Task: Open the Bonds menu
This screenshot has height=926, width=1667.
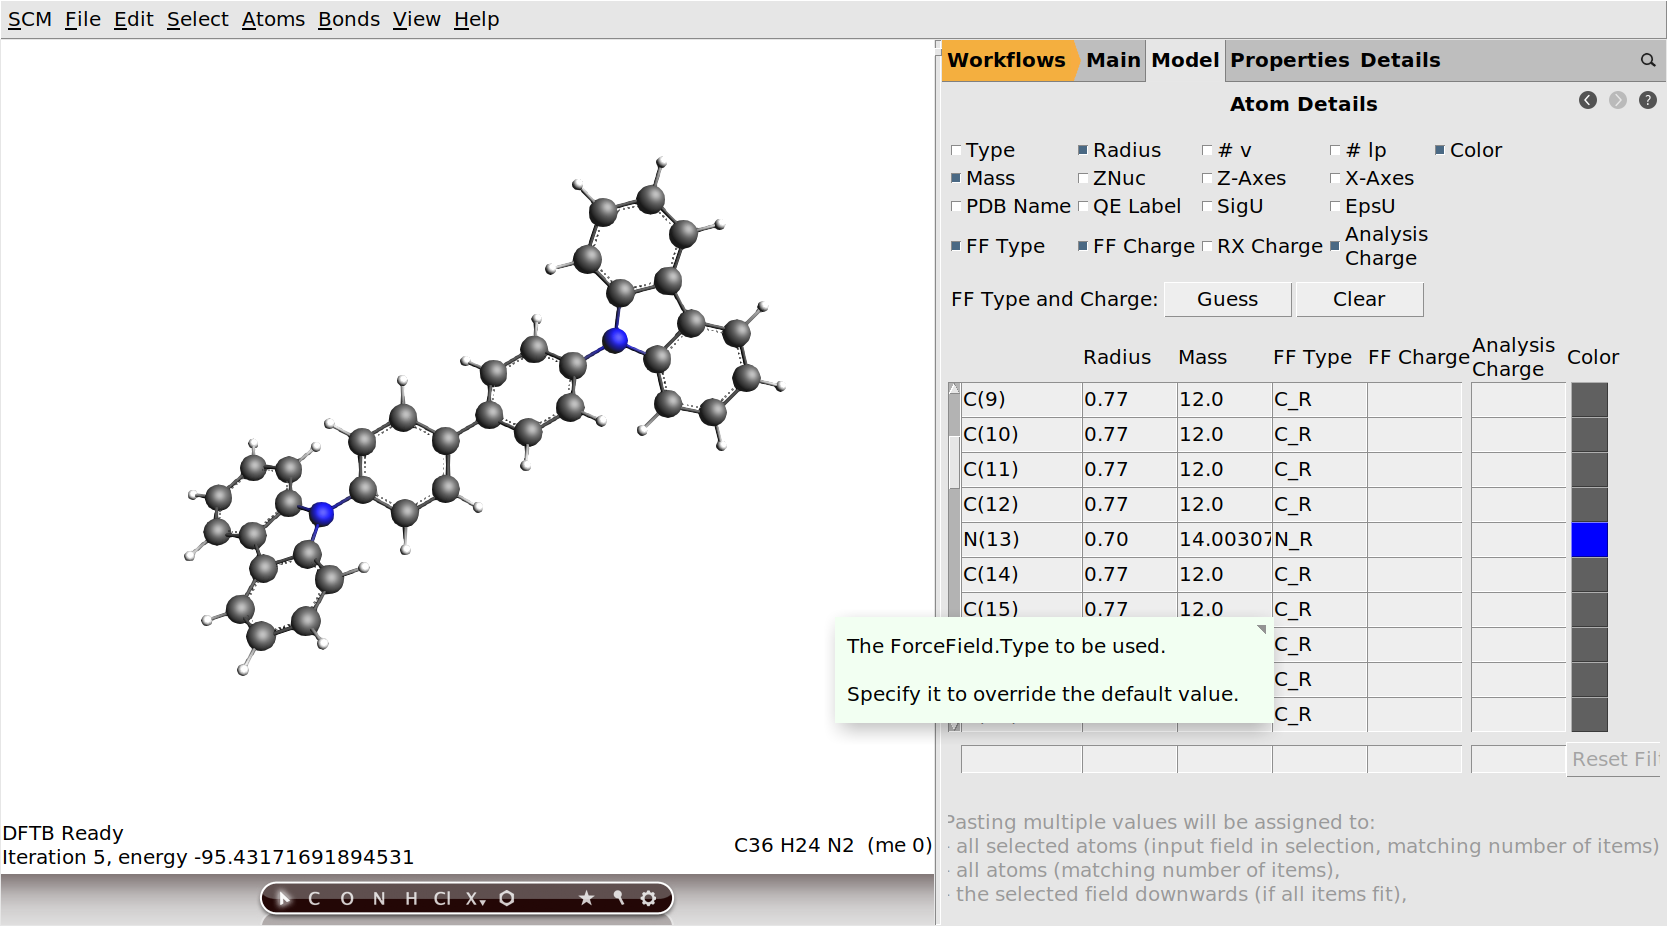Action: point(348,19)
